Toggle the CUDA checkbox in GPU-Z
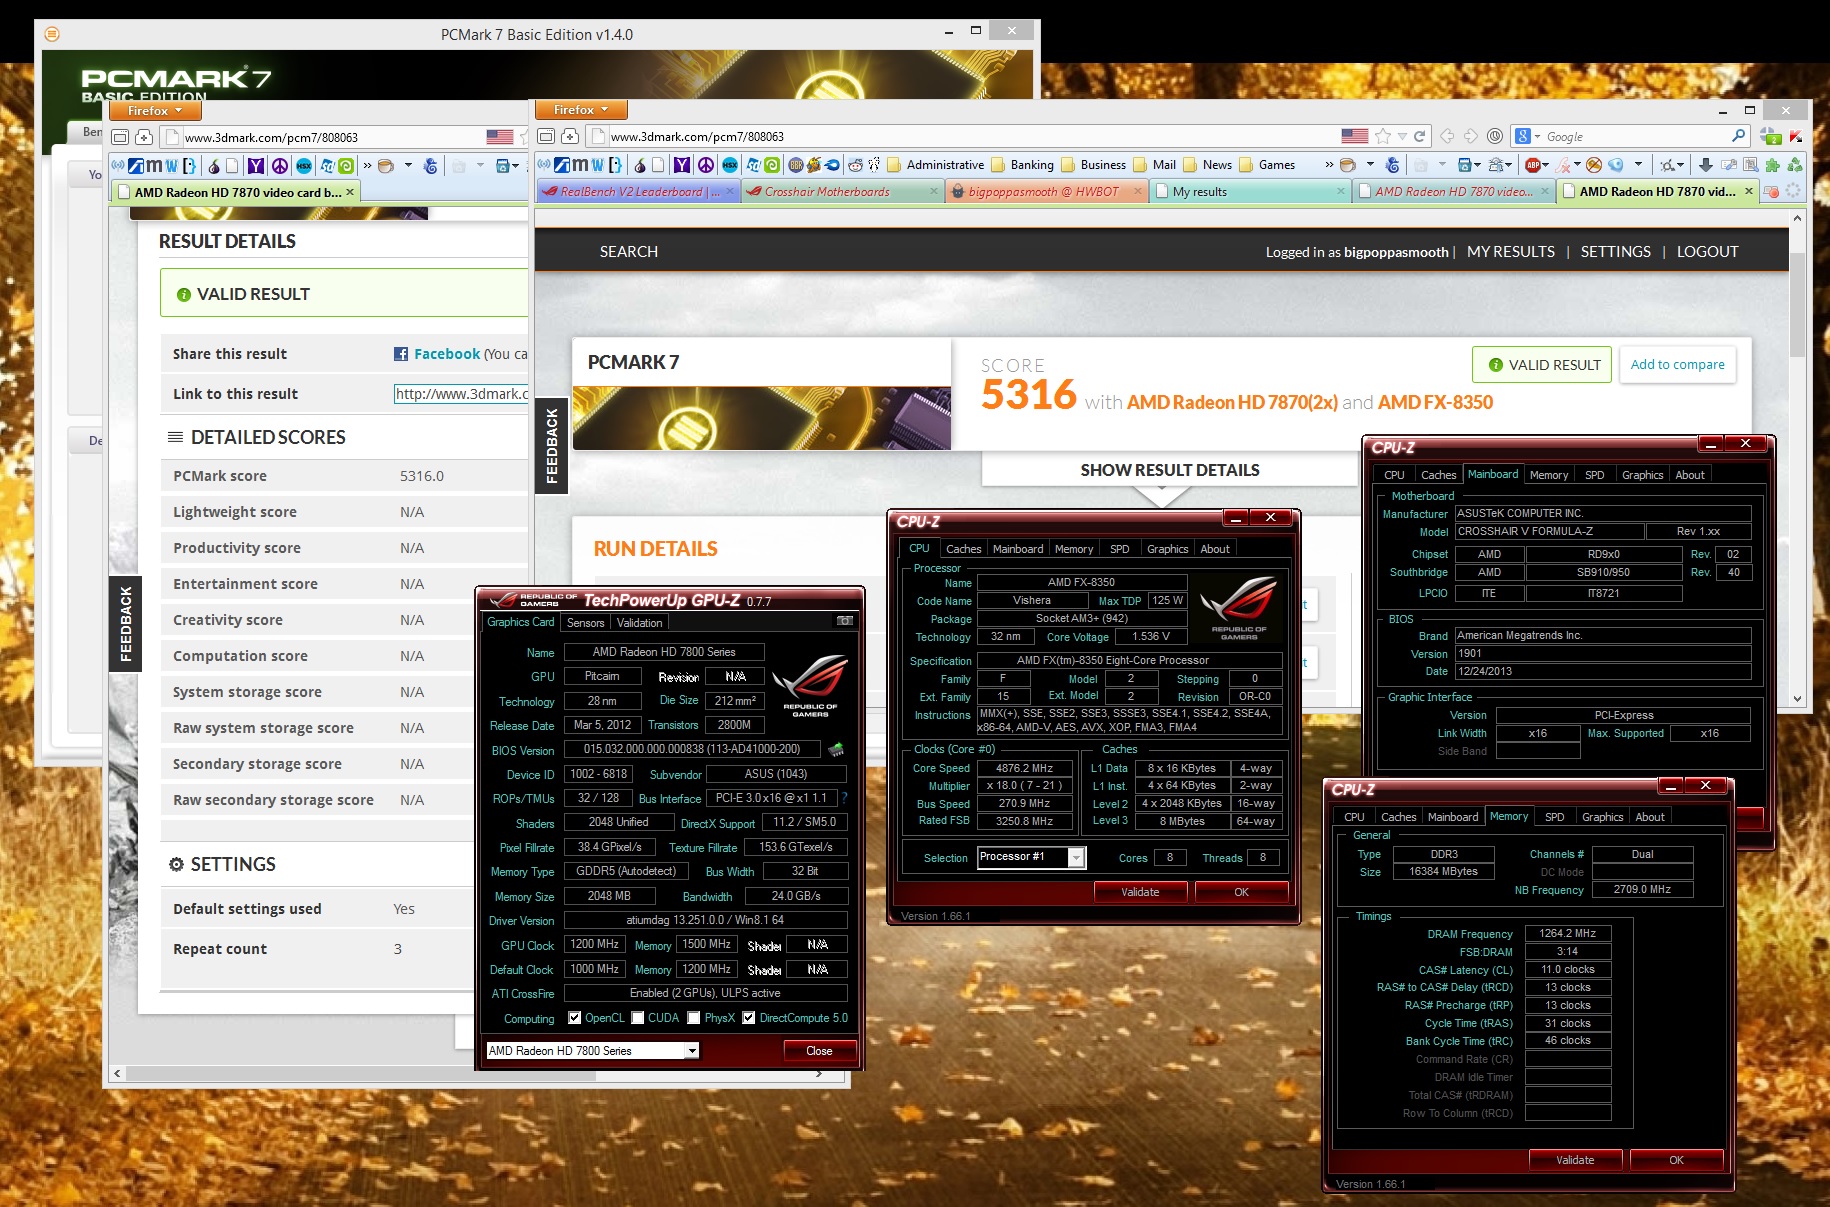The image size is (1830, 1207). point(638,1018)
